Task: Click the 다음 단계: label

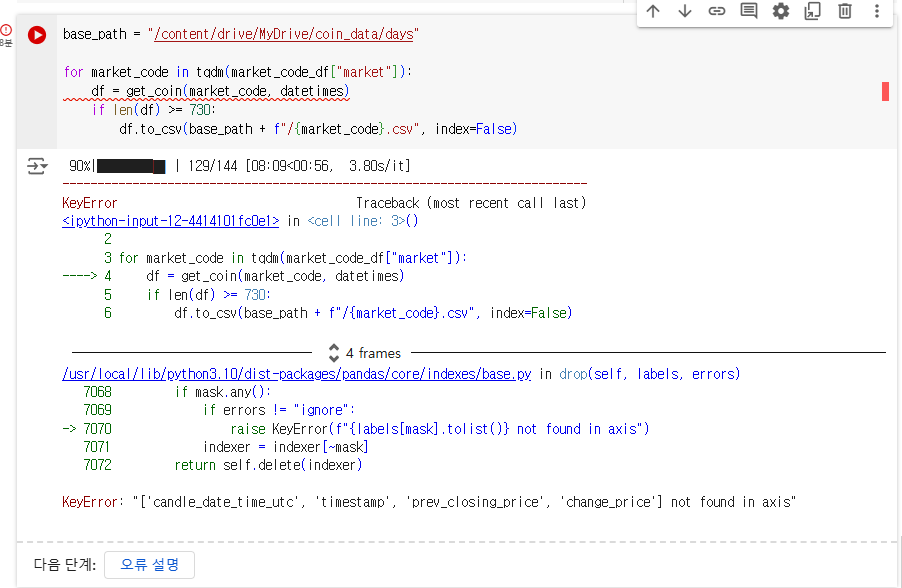Action: click(64, 565)
